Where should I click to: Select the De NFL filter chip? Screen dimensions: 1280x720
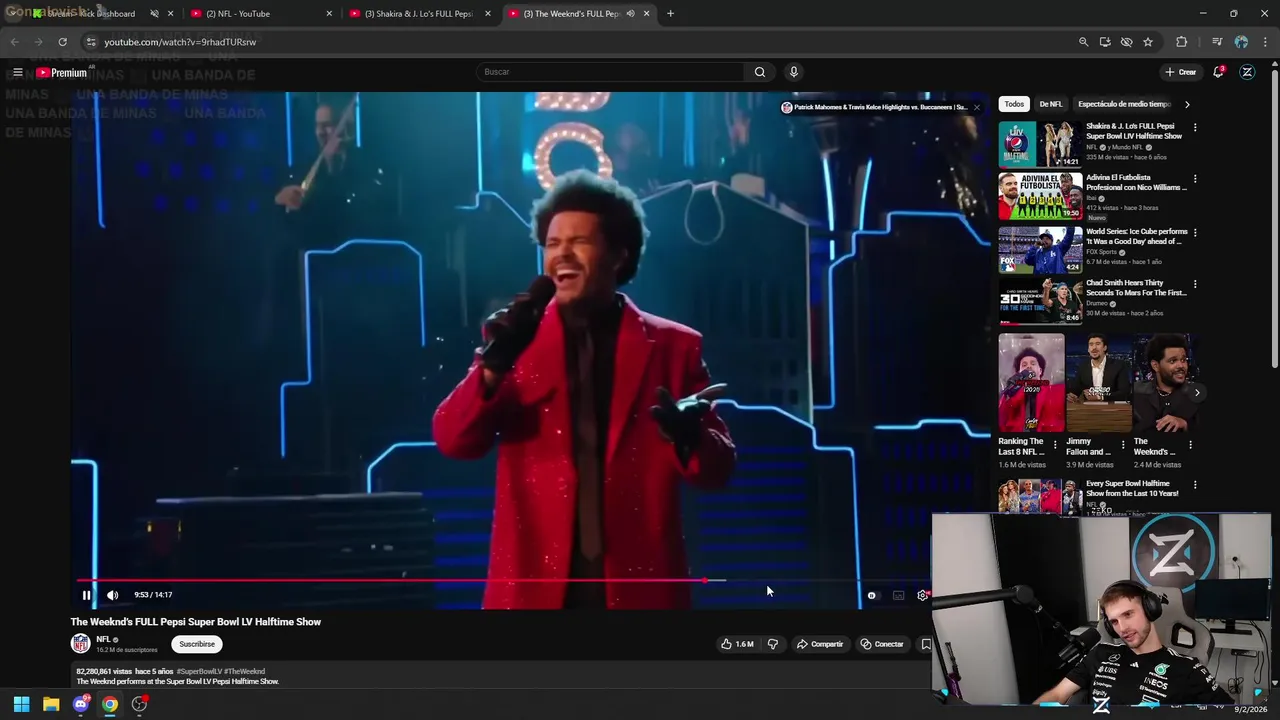point(1051,104)
